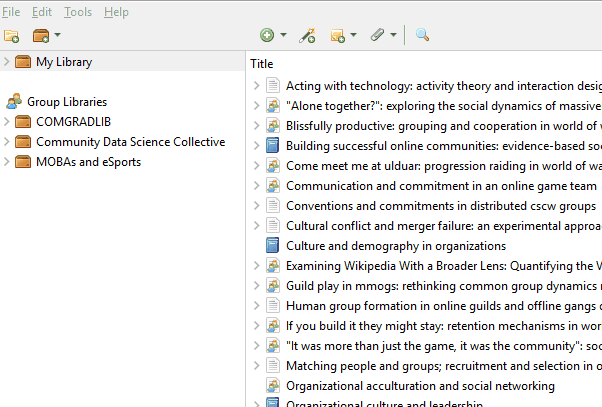The height and width of the screenshot is (407, 602).
Task: Expand "It was more than just the game" item
Action: pyautogui.click(x=257, y=345)
